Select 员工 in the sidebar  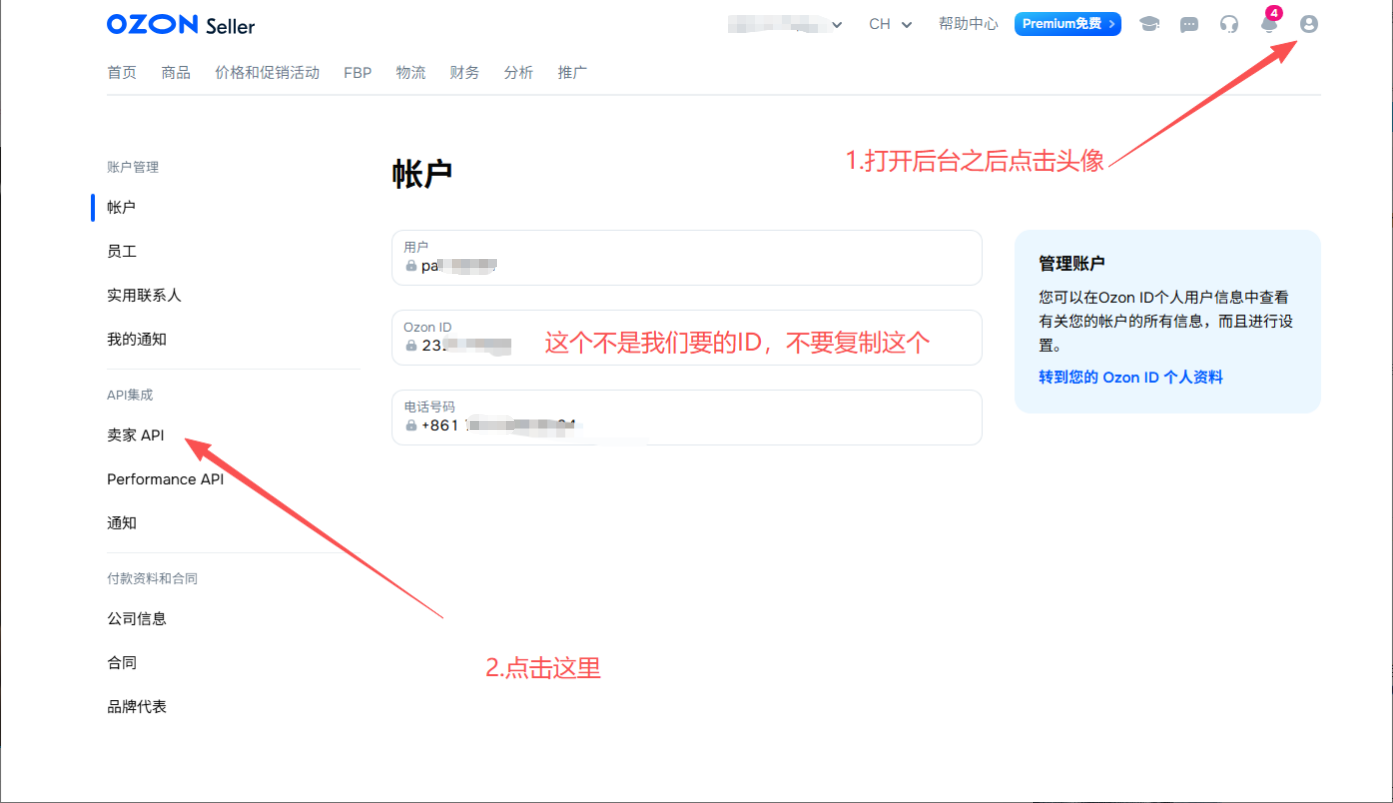pyautogui.click(x=122, y=251)
